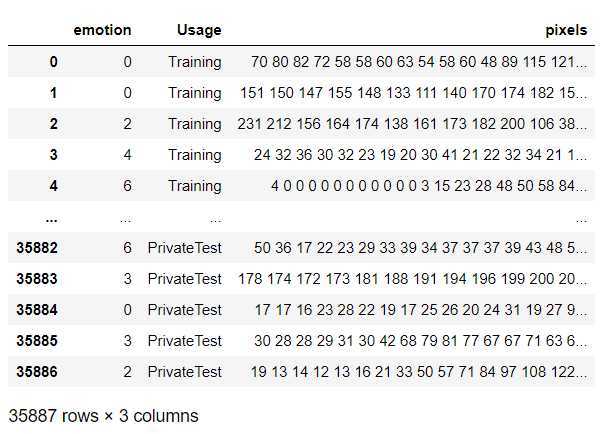Select the emotion value in row 3
The height and width of the screenshot is (434, 613).
(126, 155)
